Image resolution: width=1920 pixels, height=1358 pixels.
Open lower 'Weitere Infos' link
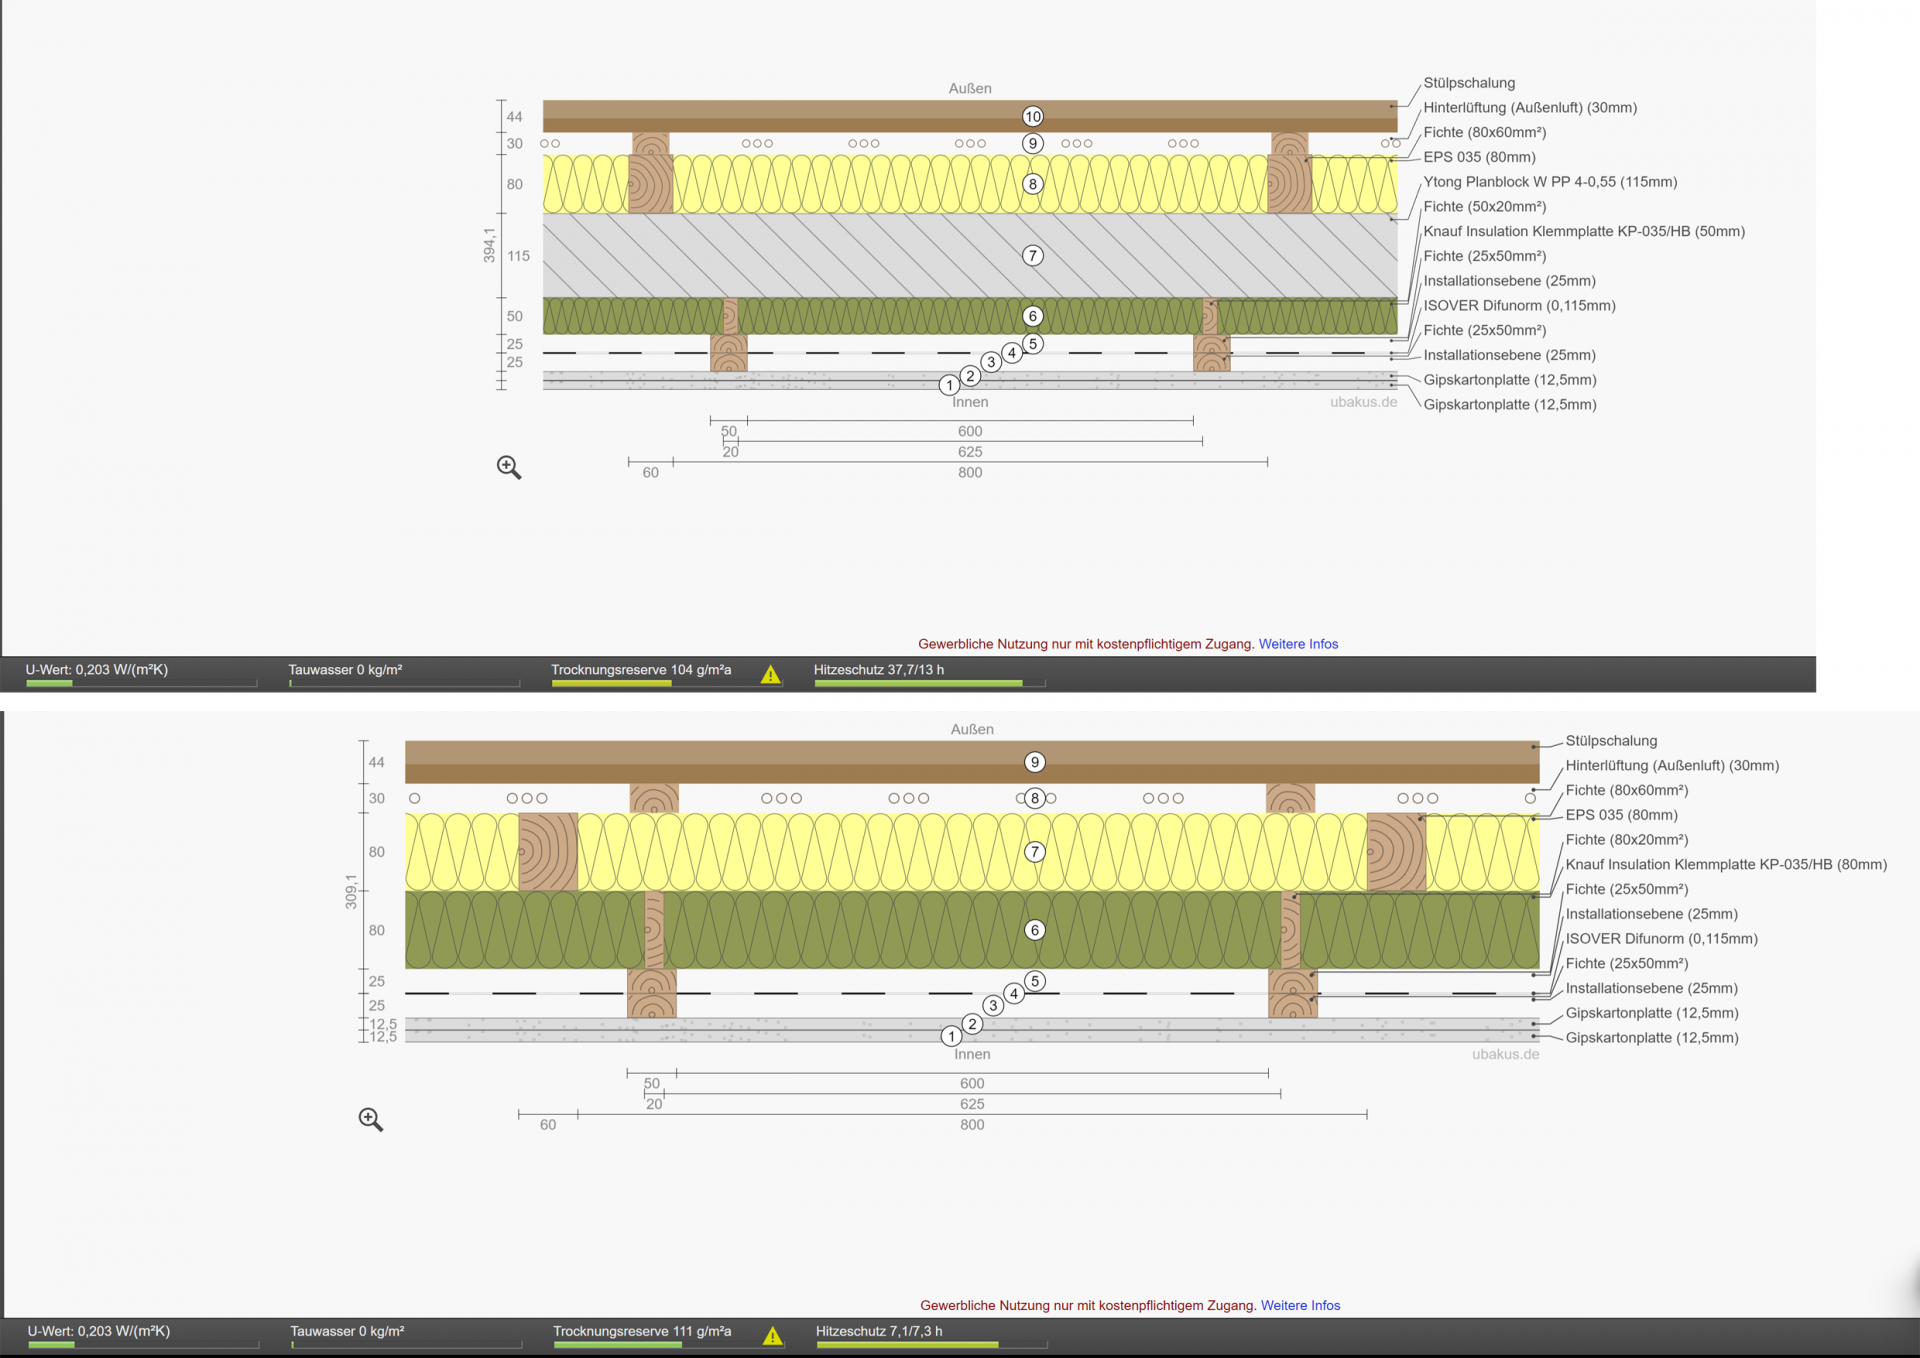(1300, 1305)
